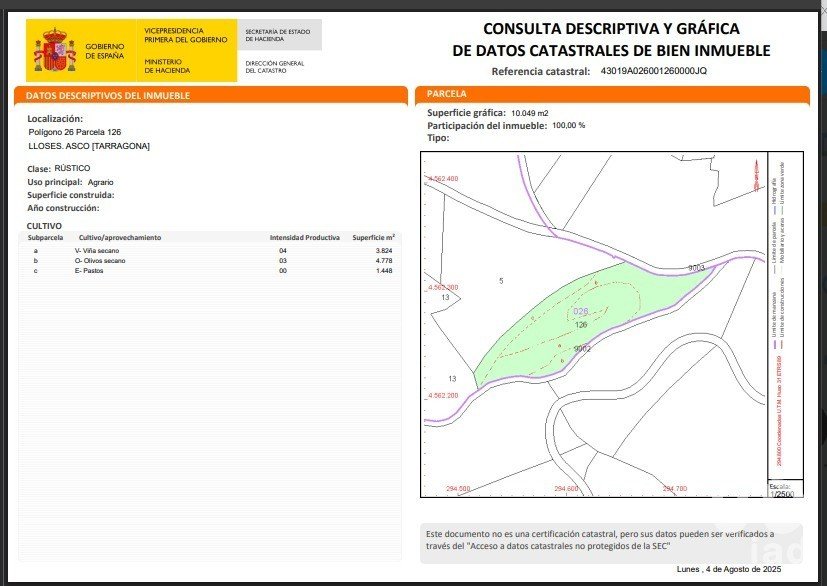827x586 pixels.
Task: Click the Superficie m² column header
Action: [x=373, y=238]
